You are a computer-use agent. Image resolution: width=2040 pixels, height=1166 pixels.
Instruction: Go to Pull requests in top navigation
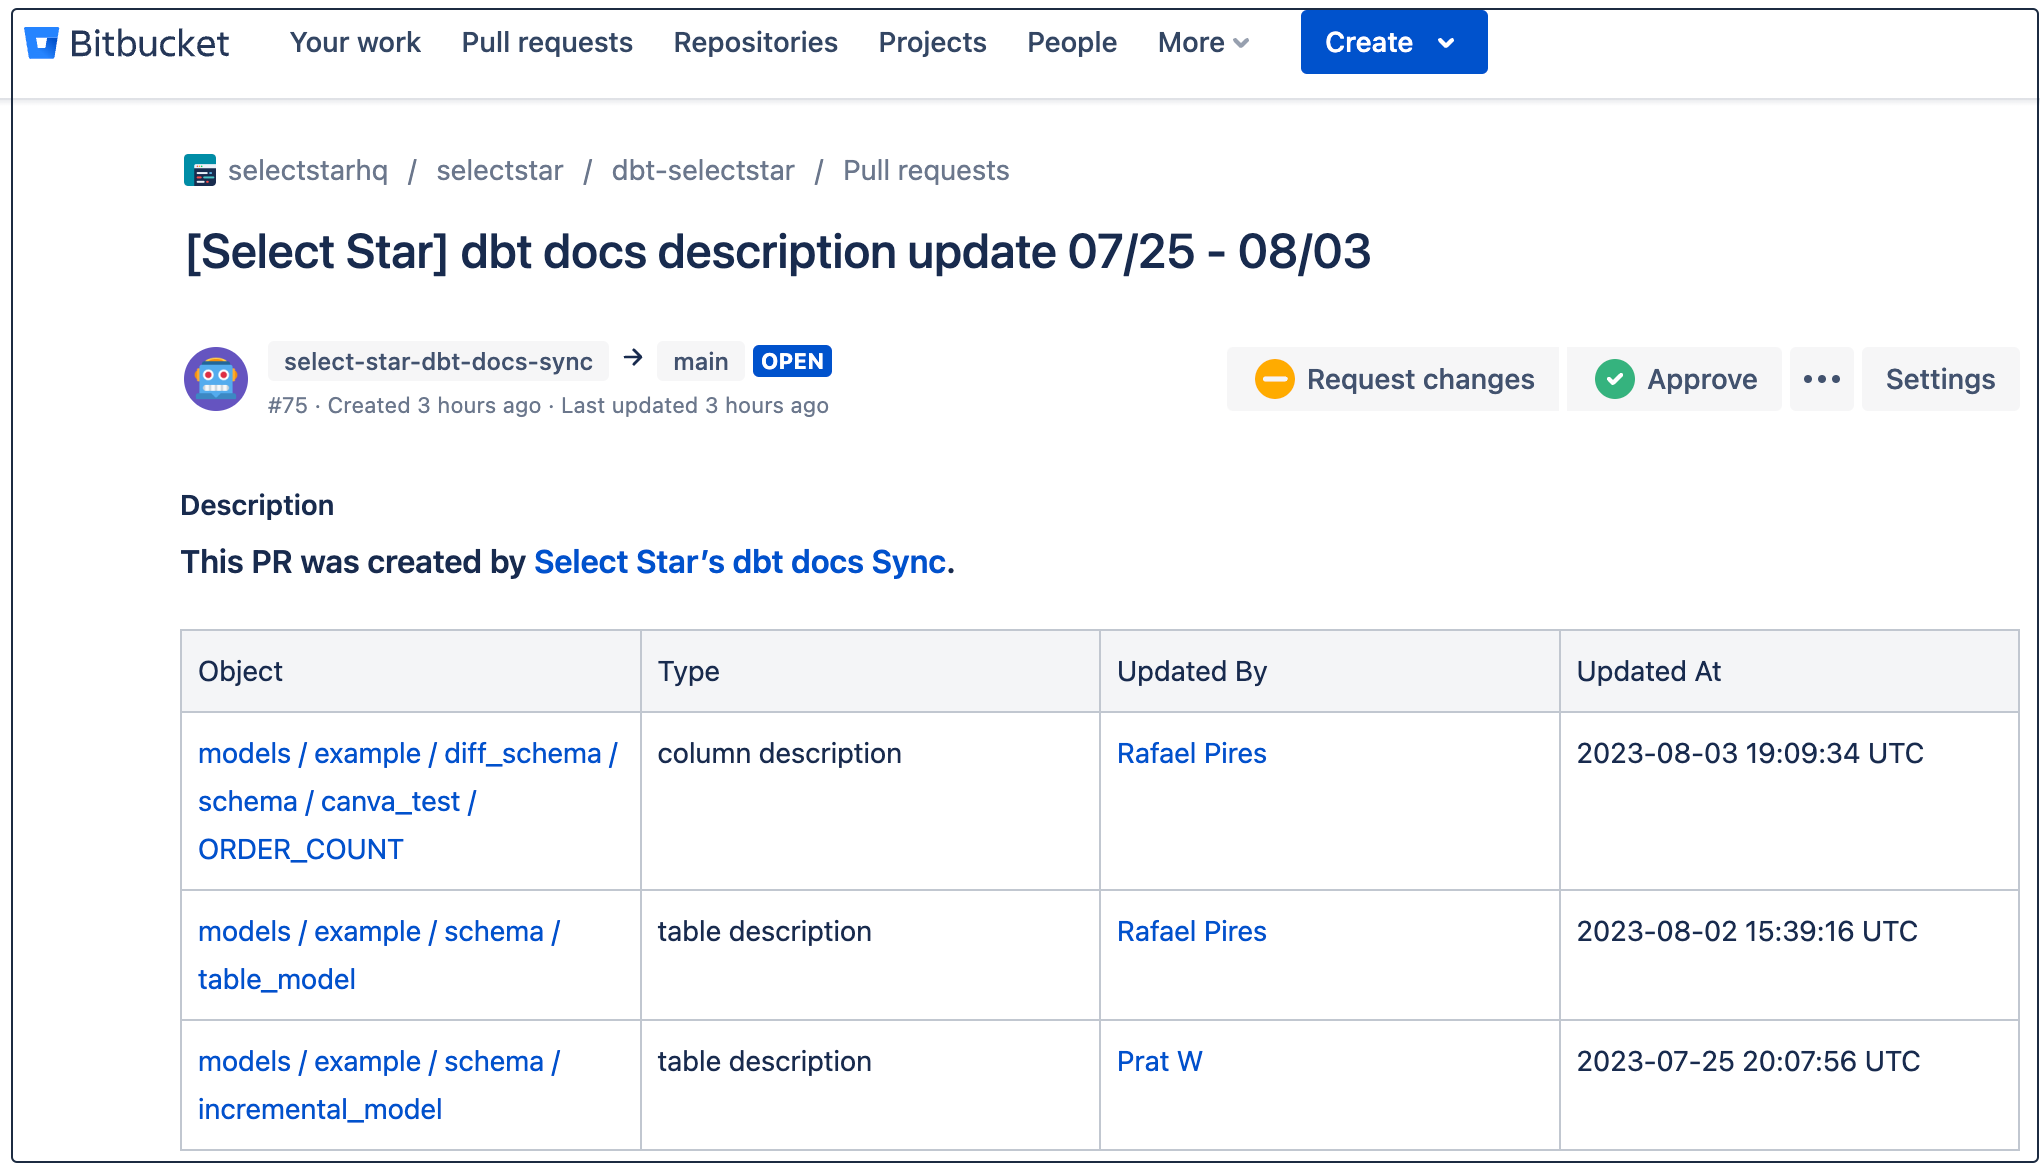(547, 43)
